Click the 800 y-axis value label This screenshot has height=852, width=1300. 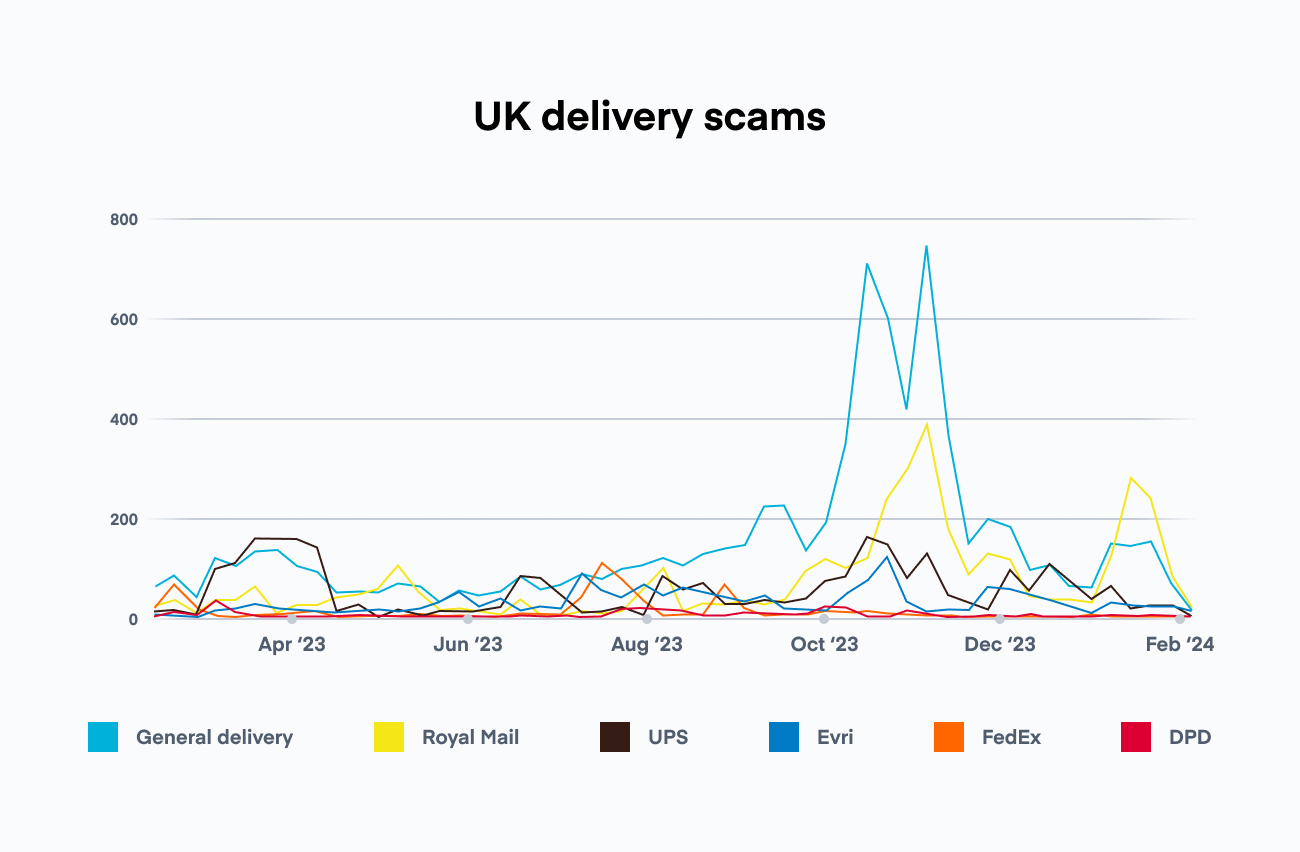124,219
